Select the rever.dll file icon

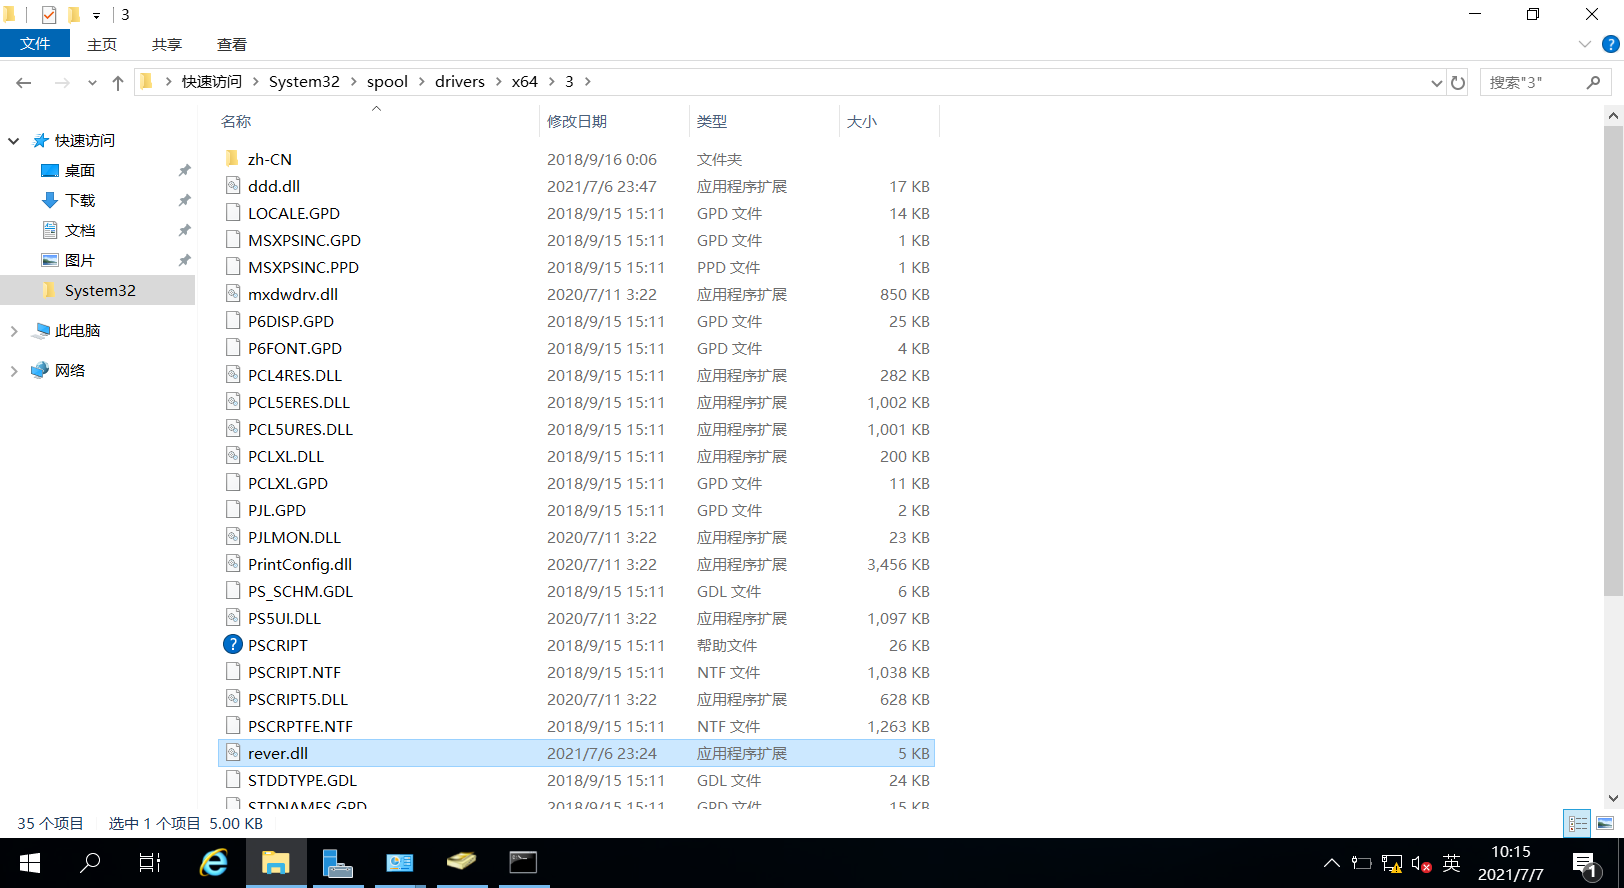point(233,753)
